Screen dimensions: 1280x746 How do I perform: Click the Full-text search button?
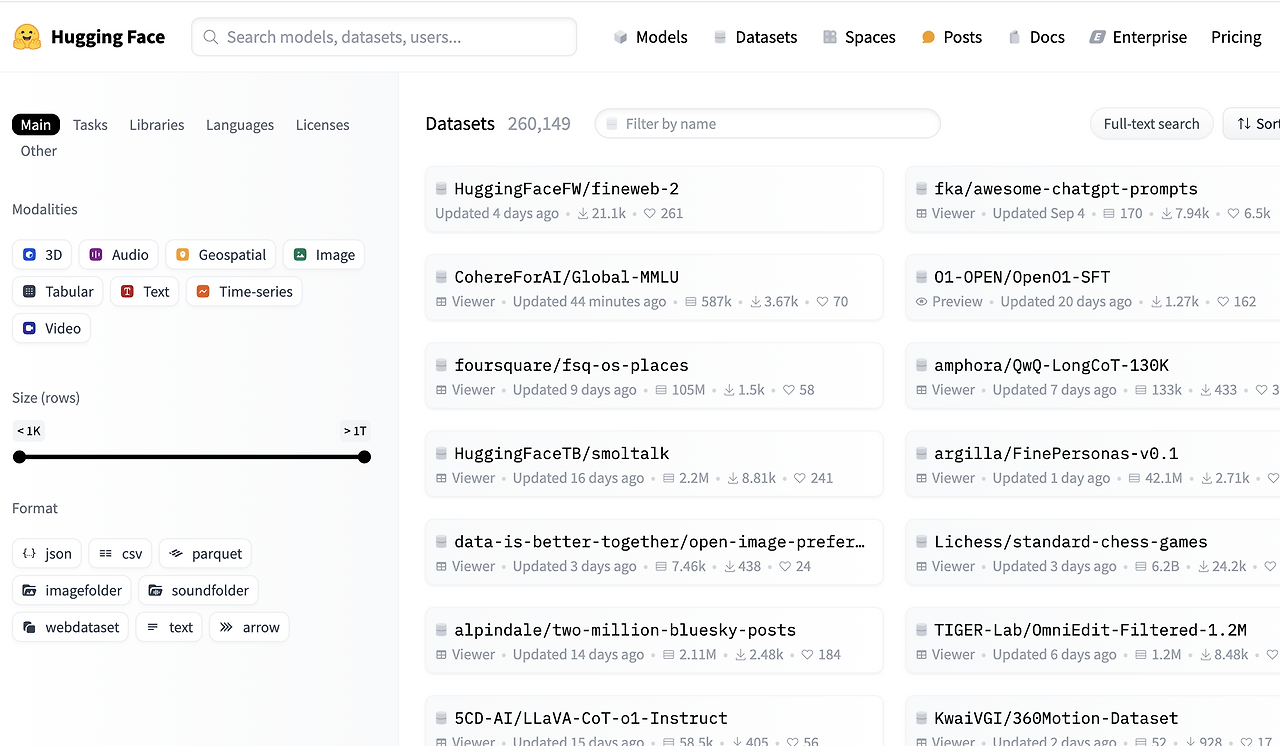click(1151, 124)
